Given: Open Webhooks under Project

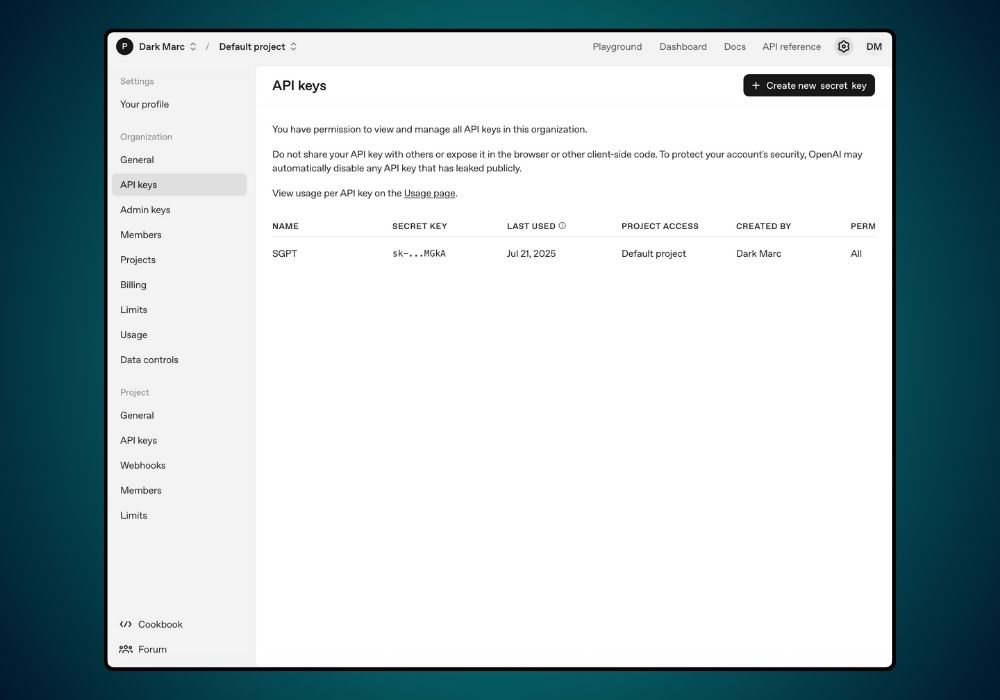Looking at the screenshot, I should (143, 465).
